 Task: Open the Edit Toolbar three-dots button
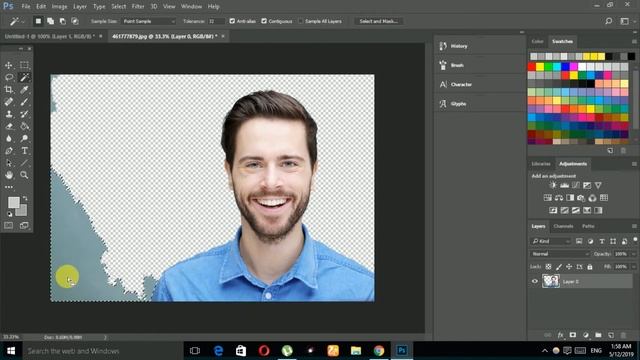tap(9, 187)
